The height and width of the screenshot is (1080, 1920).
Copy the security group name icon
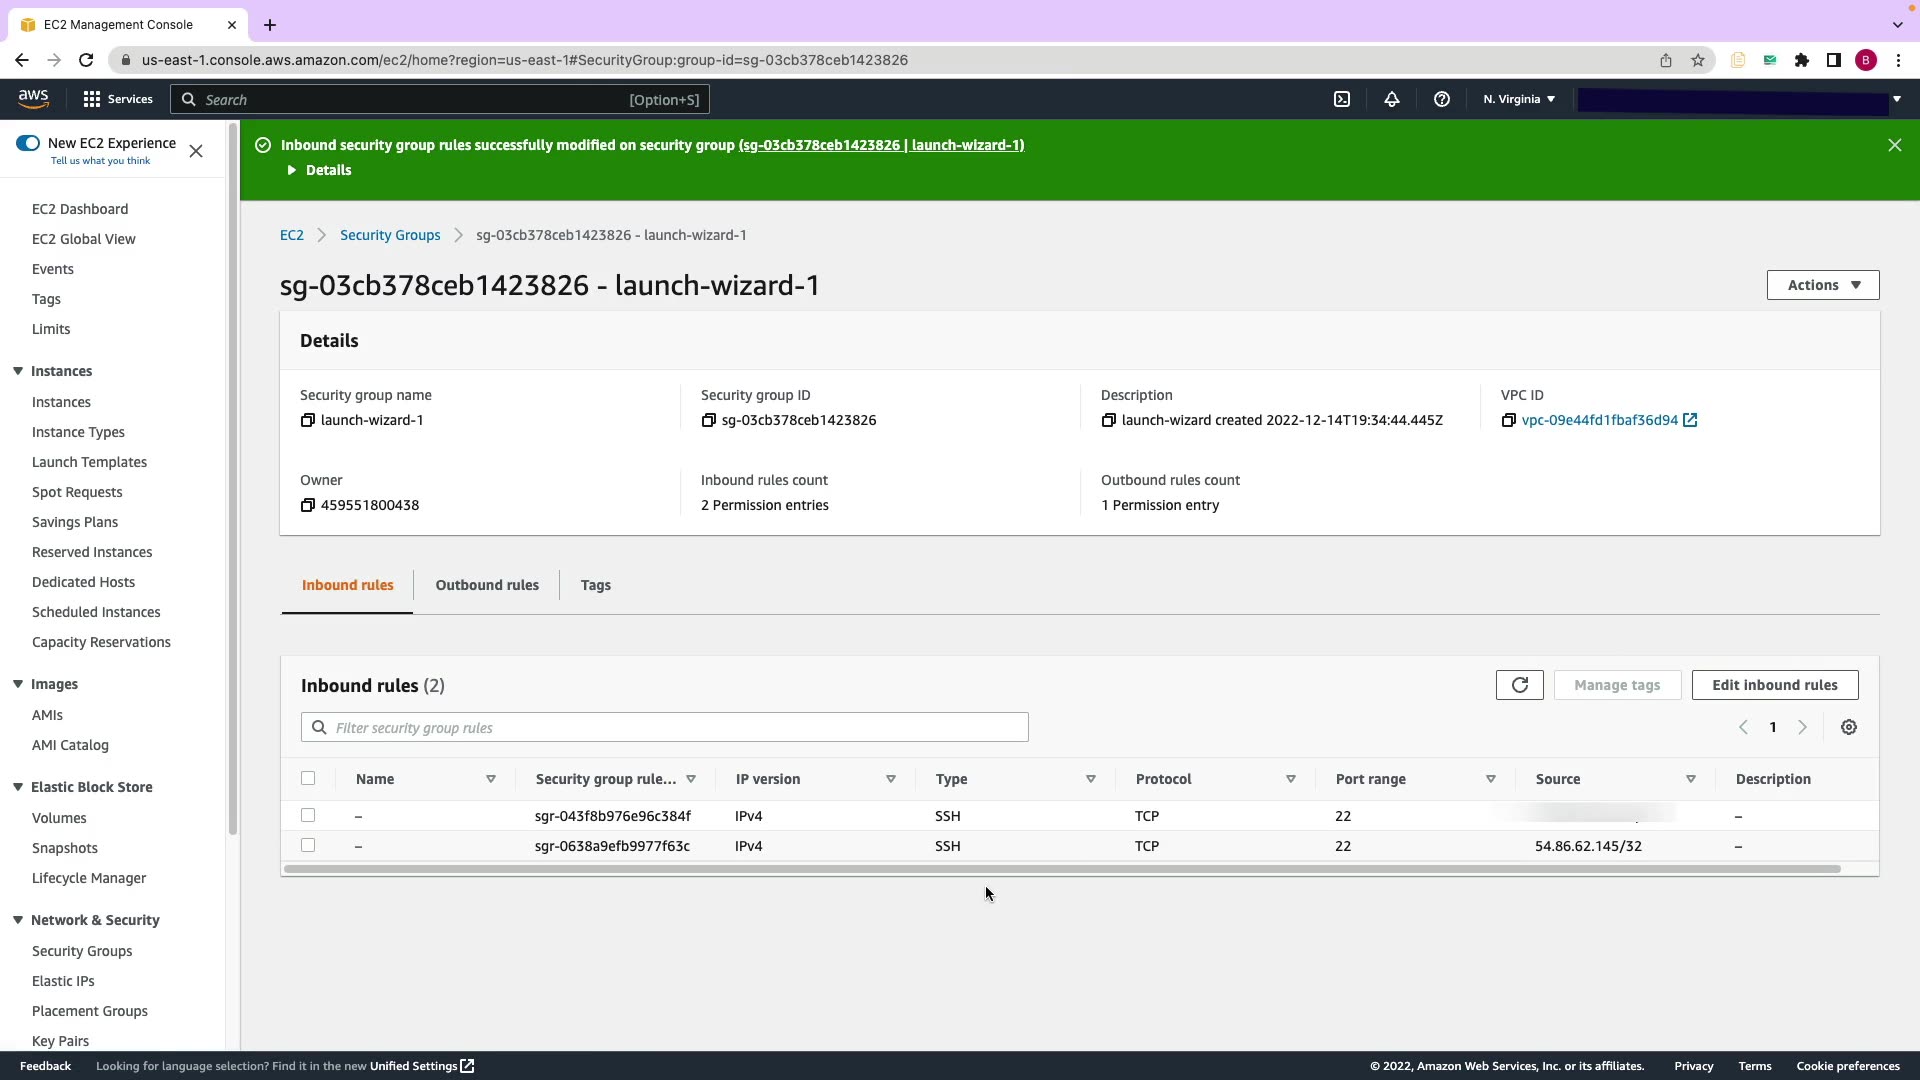click(x=308, y=420)
